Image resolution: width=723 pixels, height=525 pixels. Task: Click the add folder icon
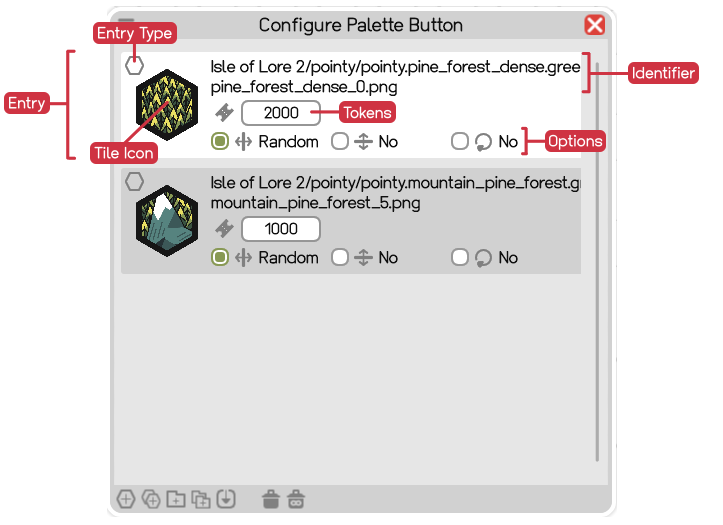coord(176,499)
